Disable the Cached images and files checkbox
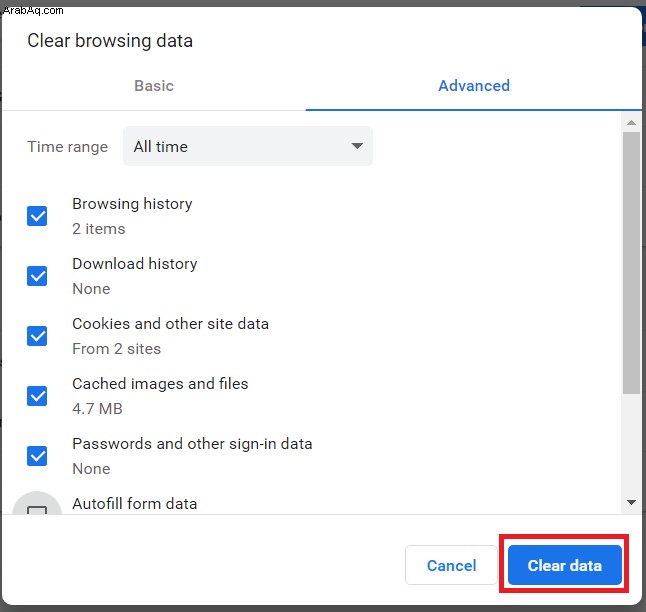 [x=37, y=396]
